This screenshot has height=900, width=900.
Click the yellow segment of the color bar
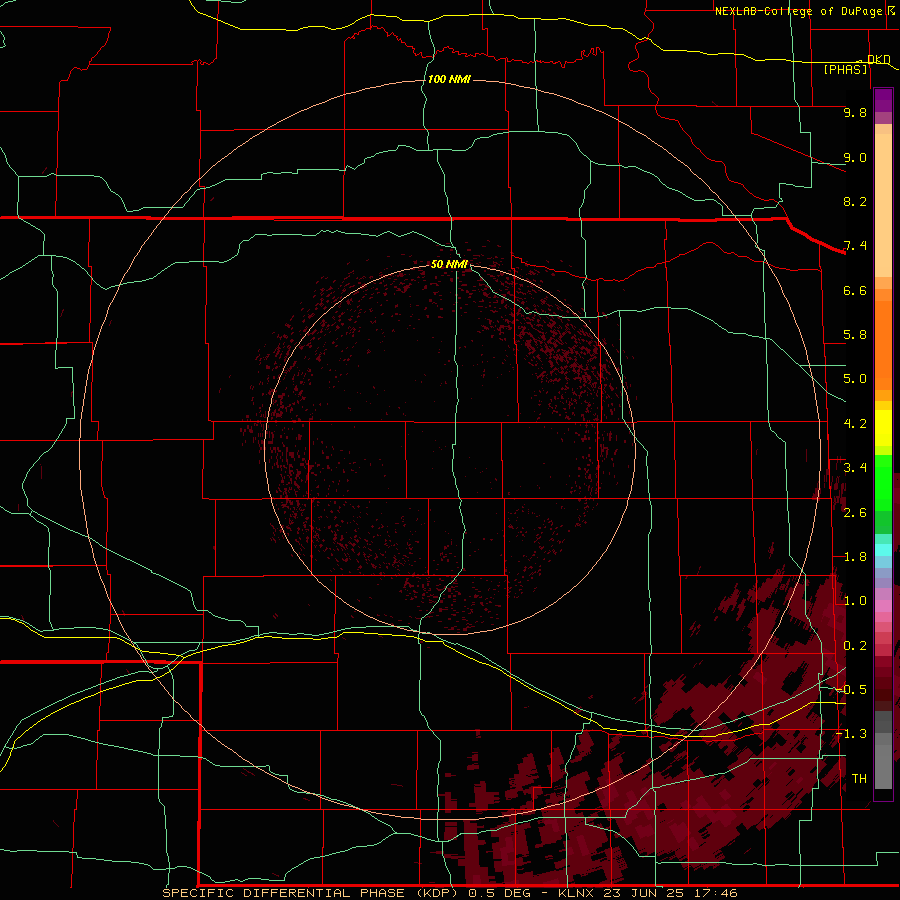[x=883, y=428]
